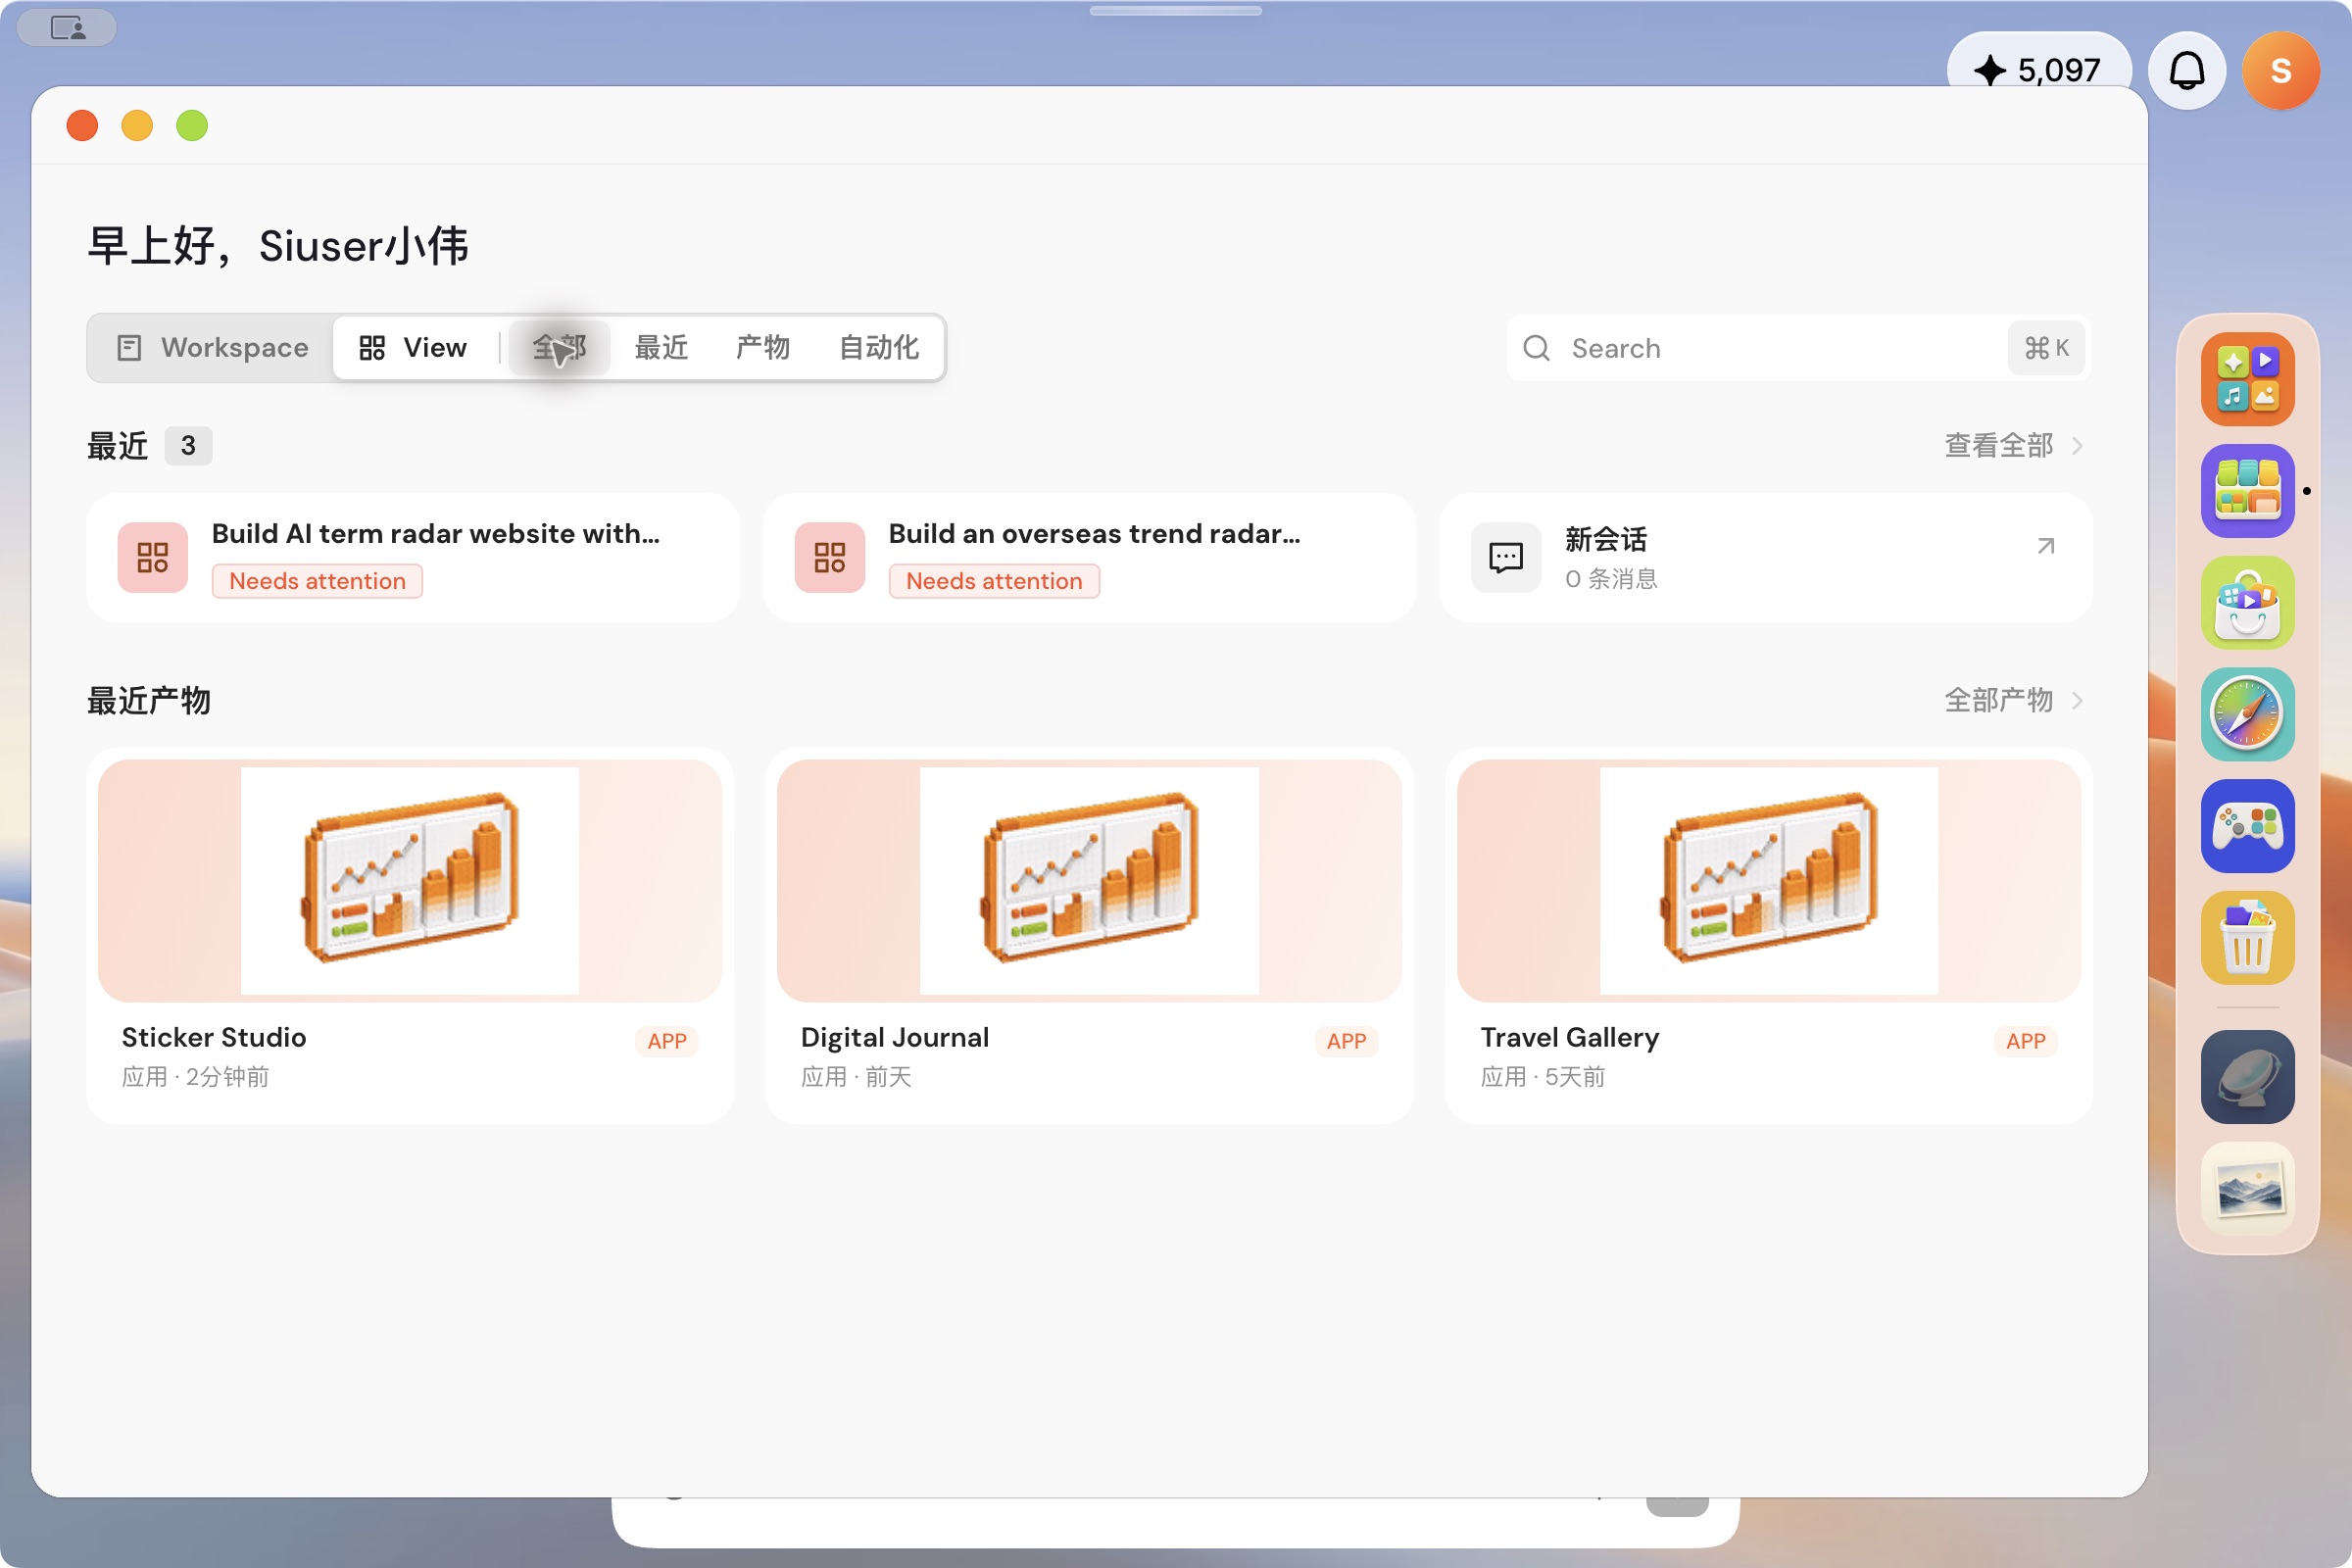Open the landscape photo dock icon

click(2247, 1189)
